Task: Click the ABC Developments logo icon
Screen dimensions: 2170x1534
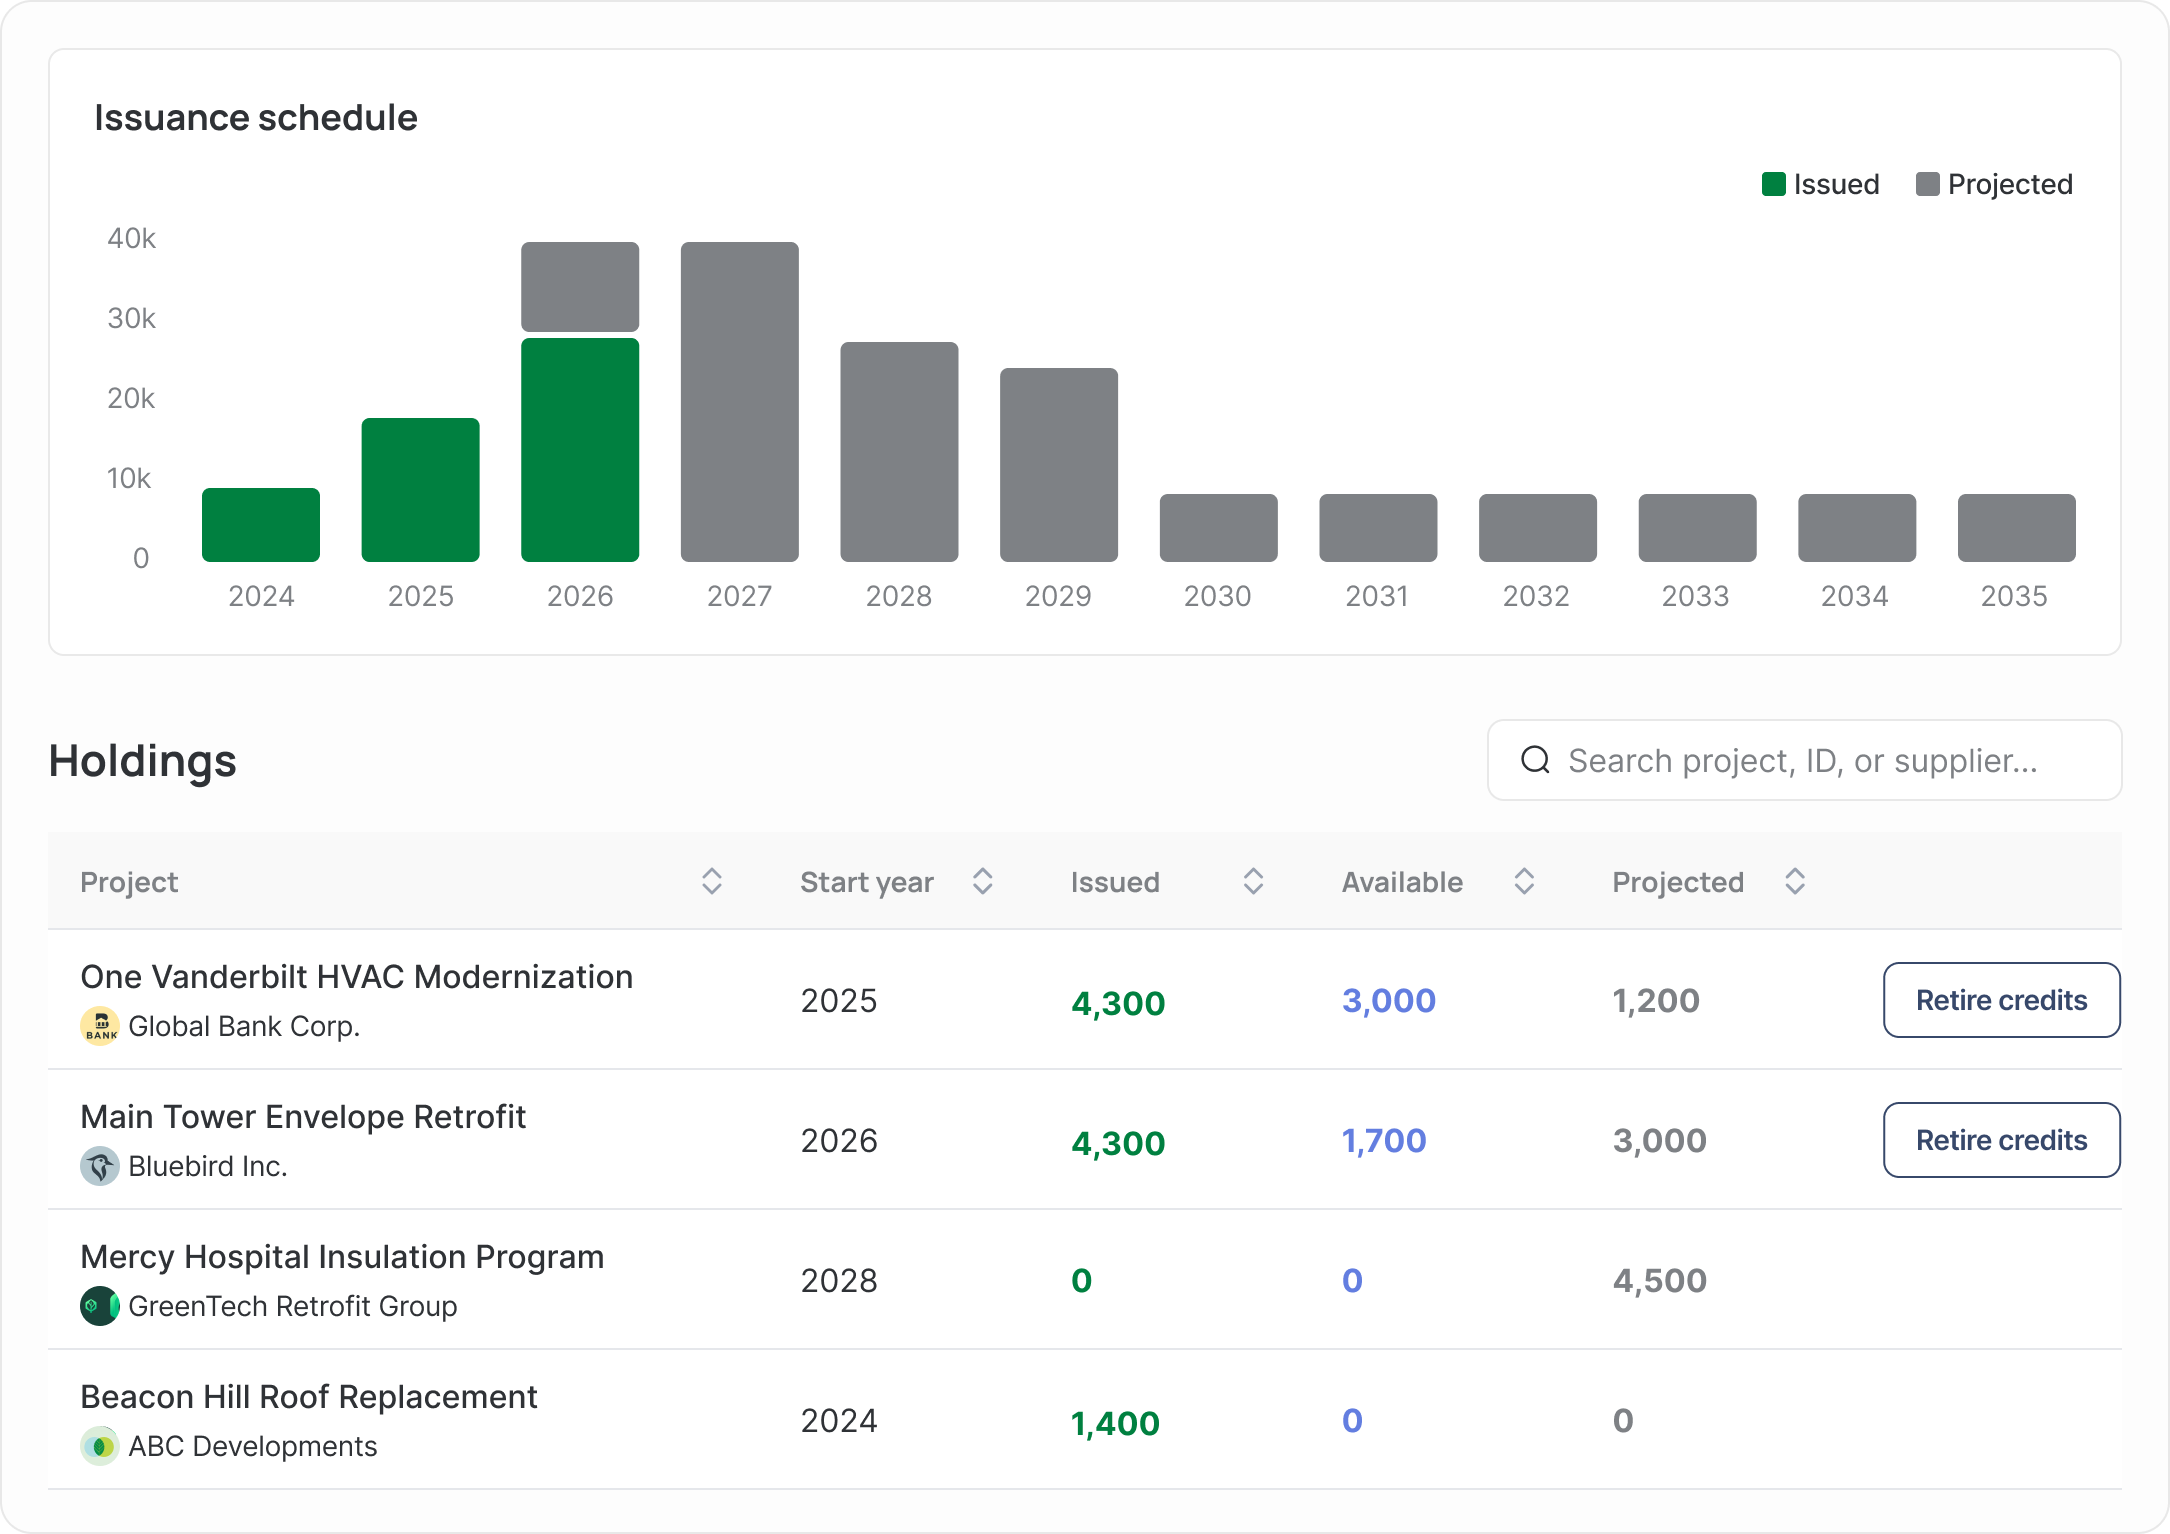Action: (100, 1446)
